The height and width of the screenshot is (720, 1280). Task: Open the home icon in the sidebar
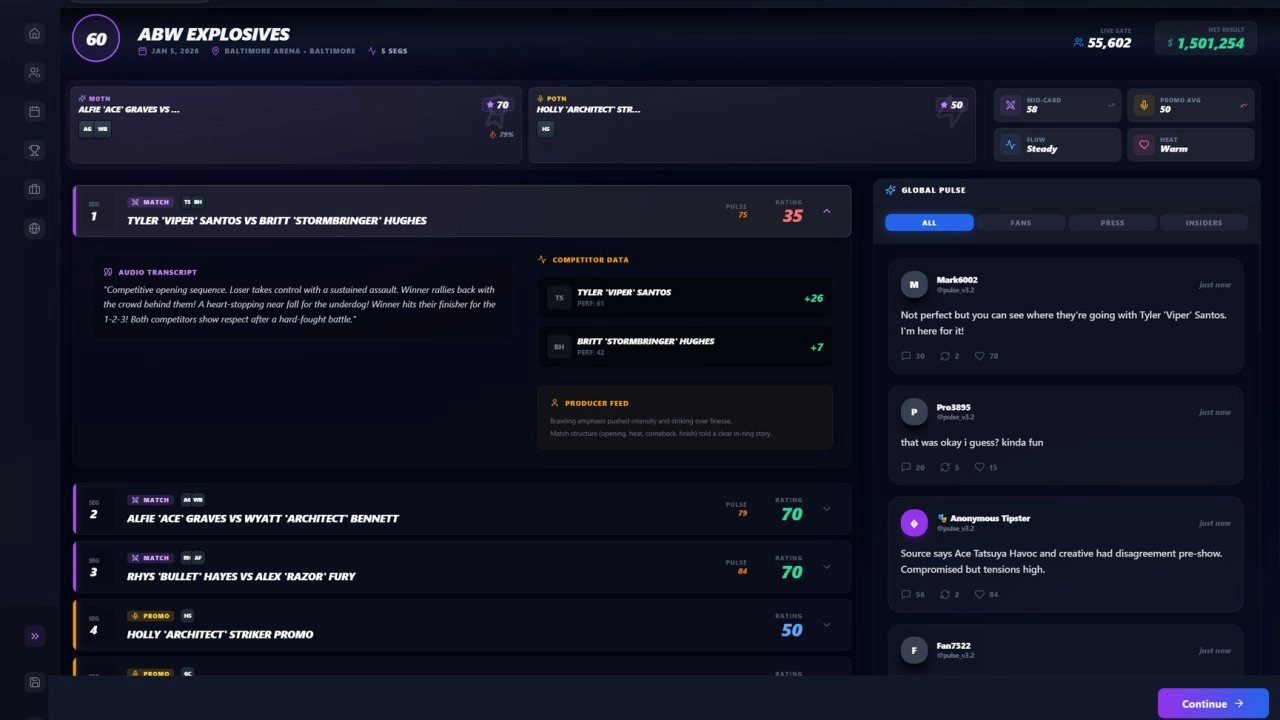point(35,34)
